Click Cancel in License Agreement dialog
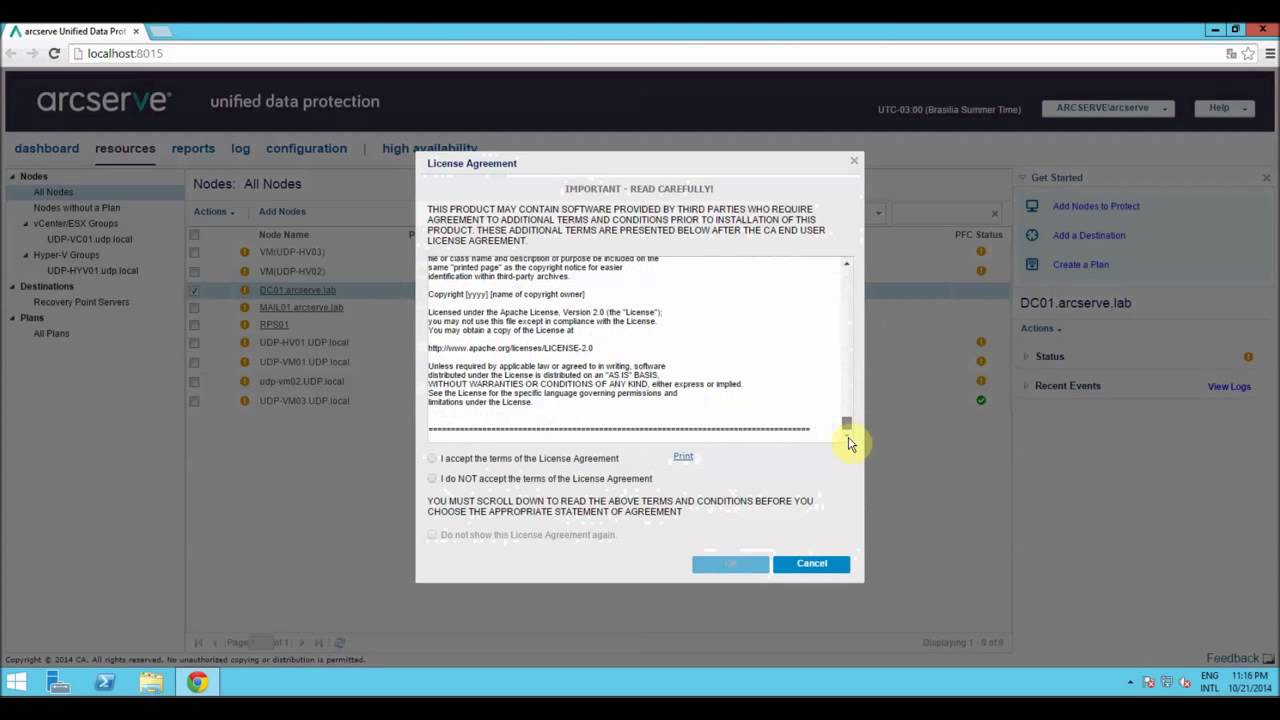Screen dimensions: 1280x720 pos(811,563)
